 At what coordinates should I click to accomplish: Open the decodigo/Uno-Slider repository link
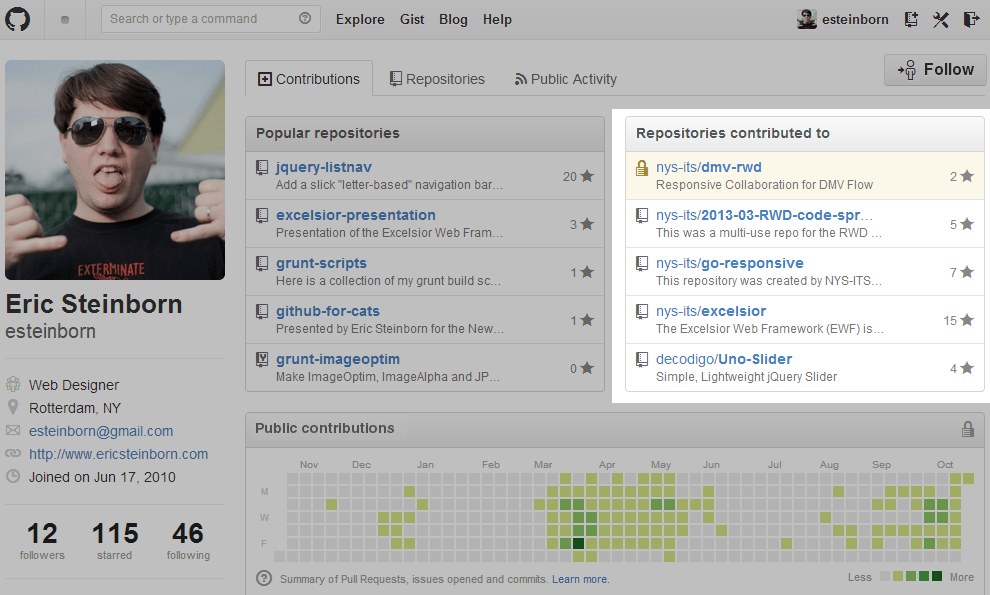723,359
